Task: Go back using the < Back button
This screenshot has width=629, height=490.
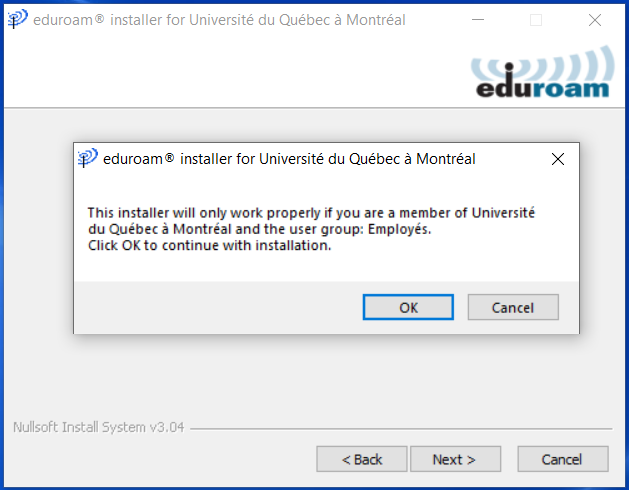Action: click(x=361, y=459)
